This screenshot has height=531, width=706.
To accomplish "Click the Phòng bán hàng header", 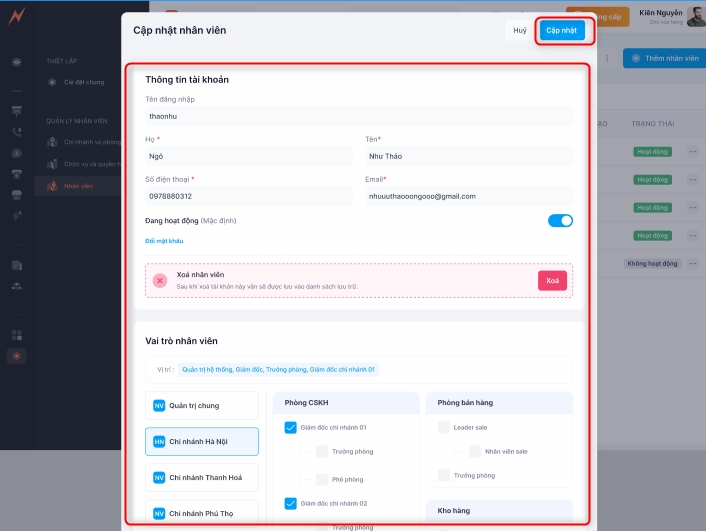I will [x=499, y=403].
